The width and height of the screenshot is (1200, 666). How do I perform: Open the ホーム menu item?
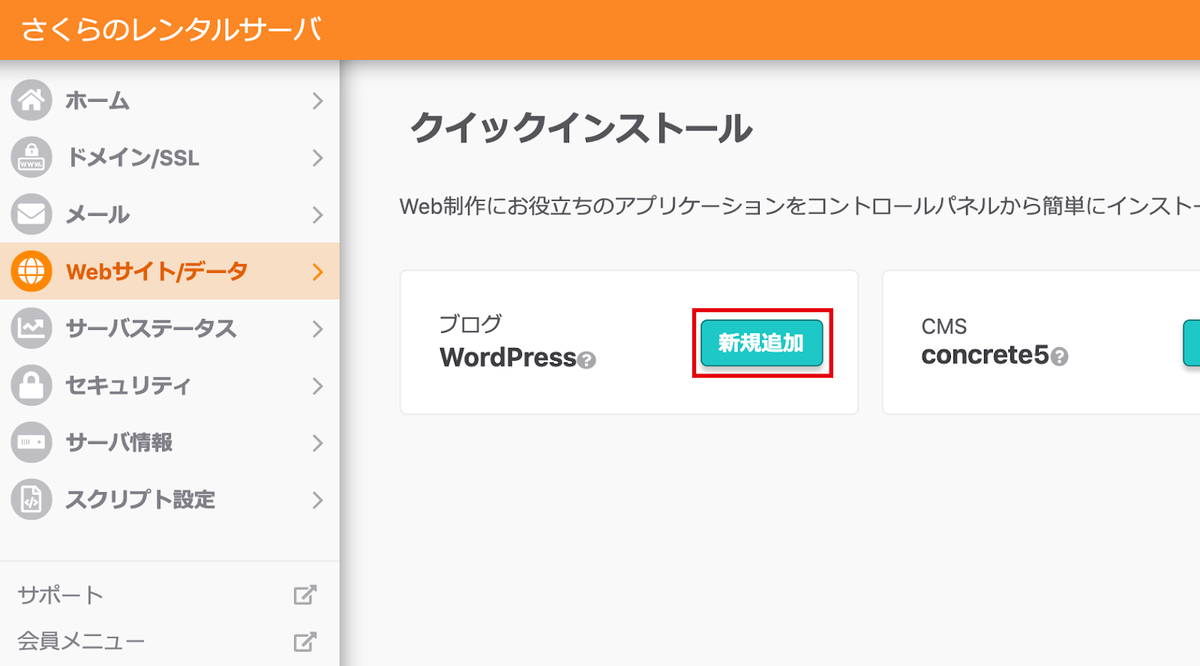[170, 100]
